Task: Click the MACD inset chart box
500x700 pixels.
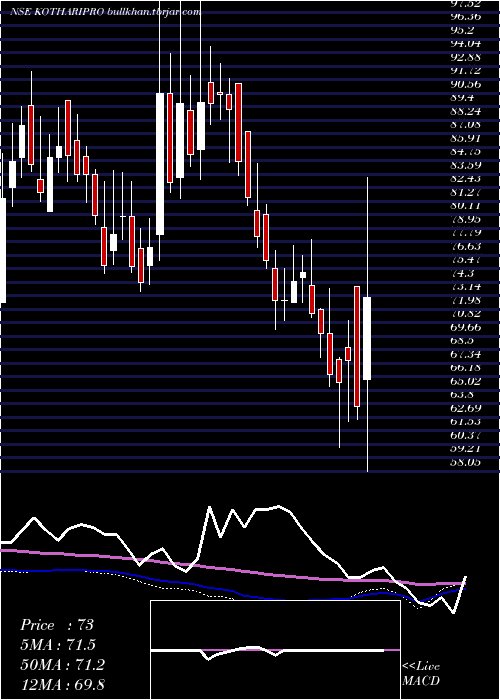Action: [275, 650]
